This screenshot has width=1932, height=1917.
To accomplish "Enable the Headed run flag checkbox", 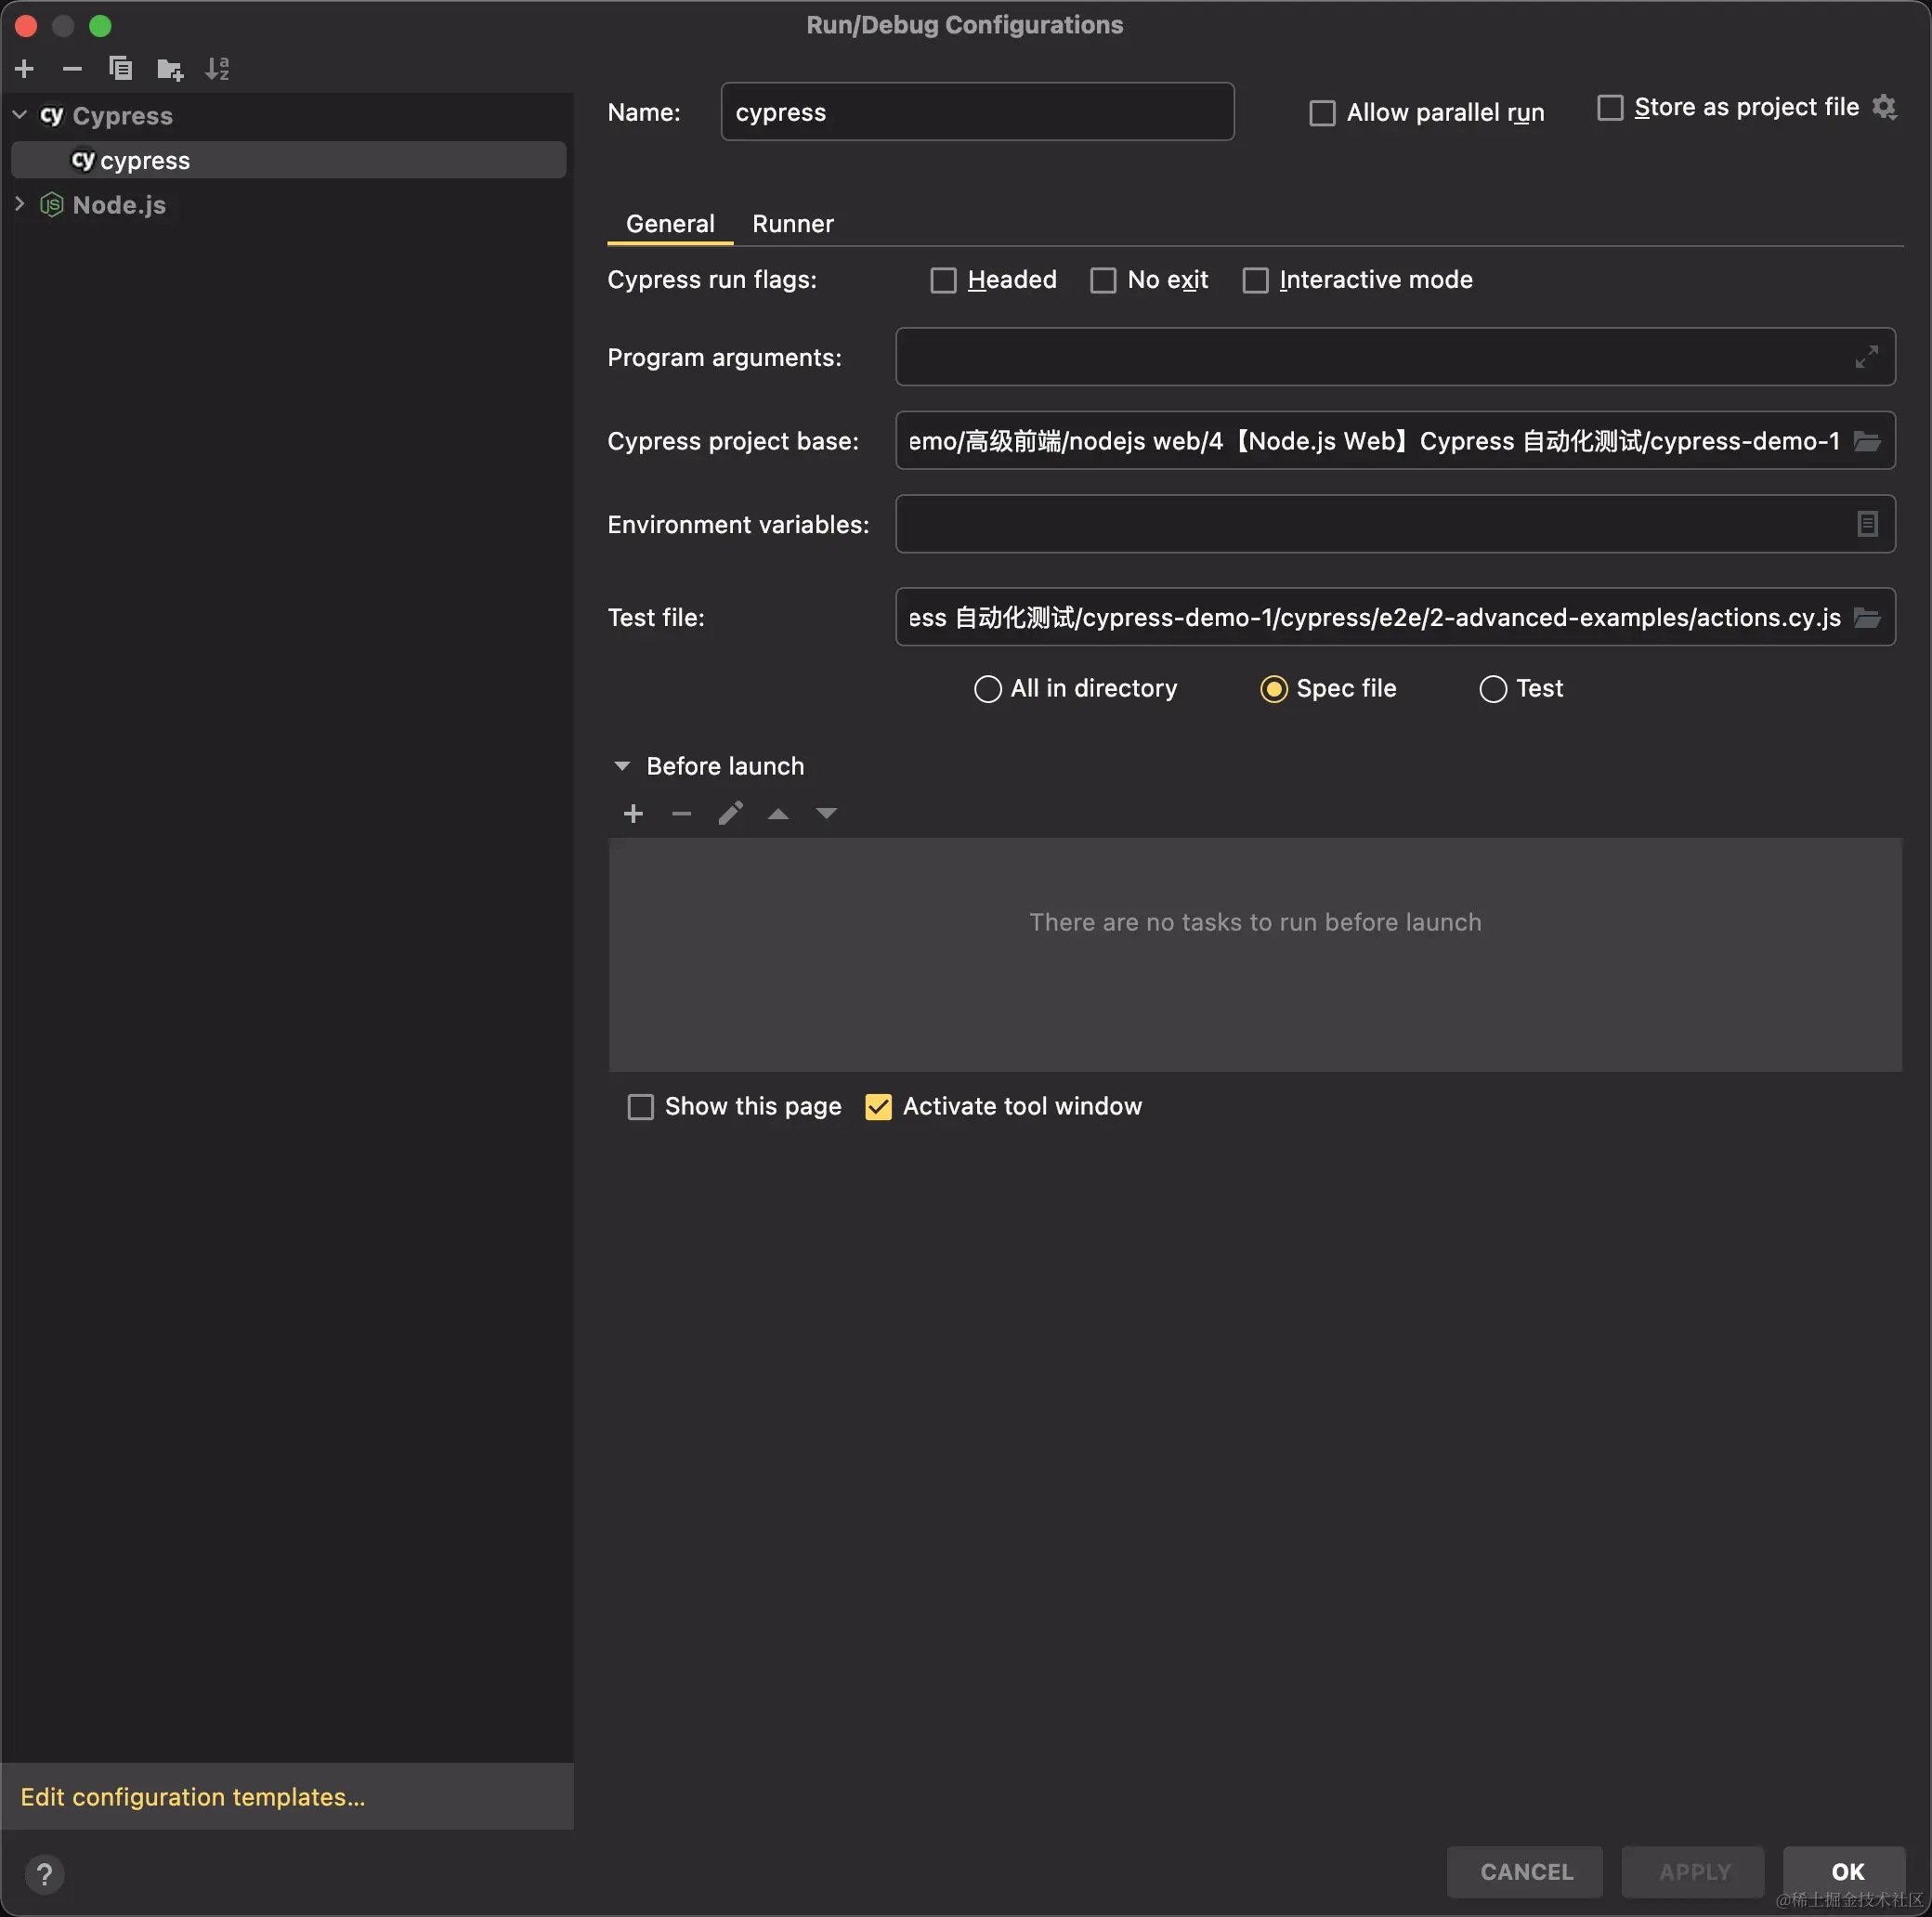I will [943, 280].
